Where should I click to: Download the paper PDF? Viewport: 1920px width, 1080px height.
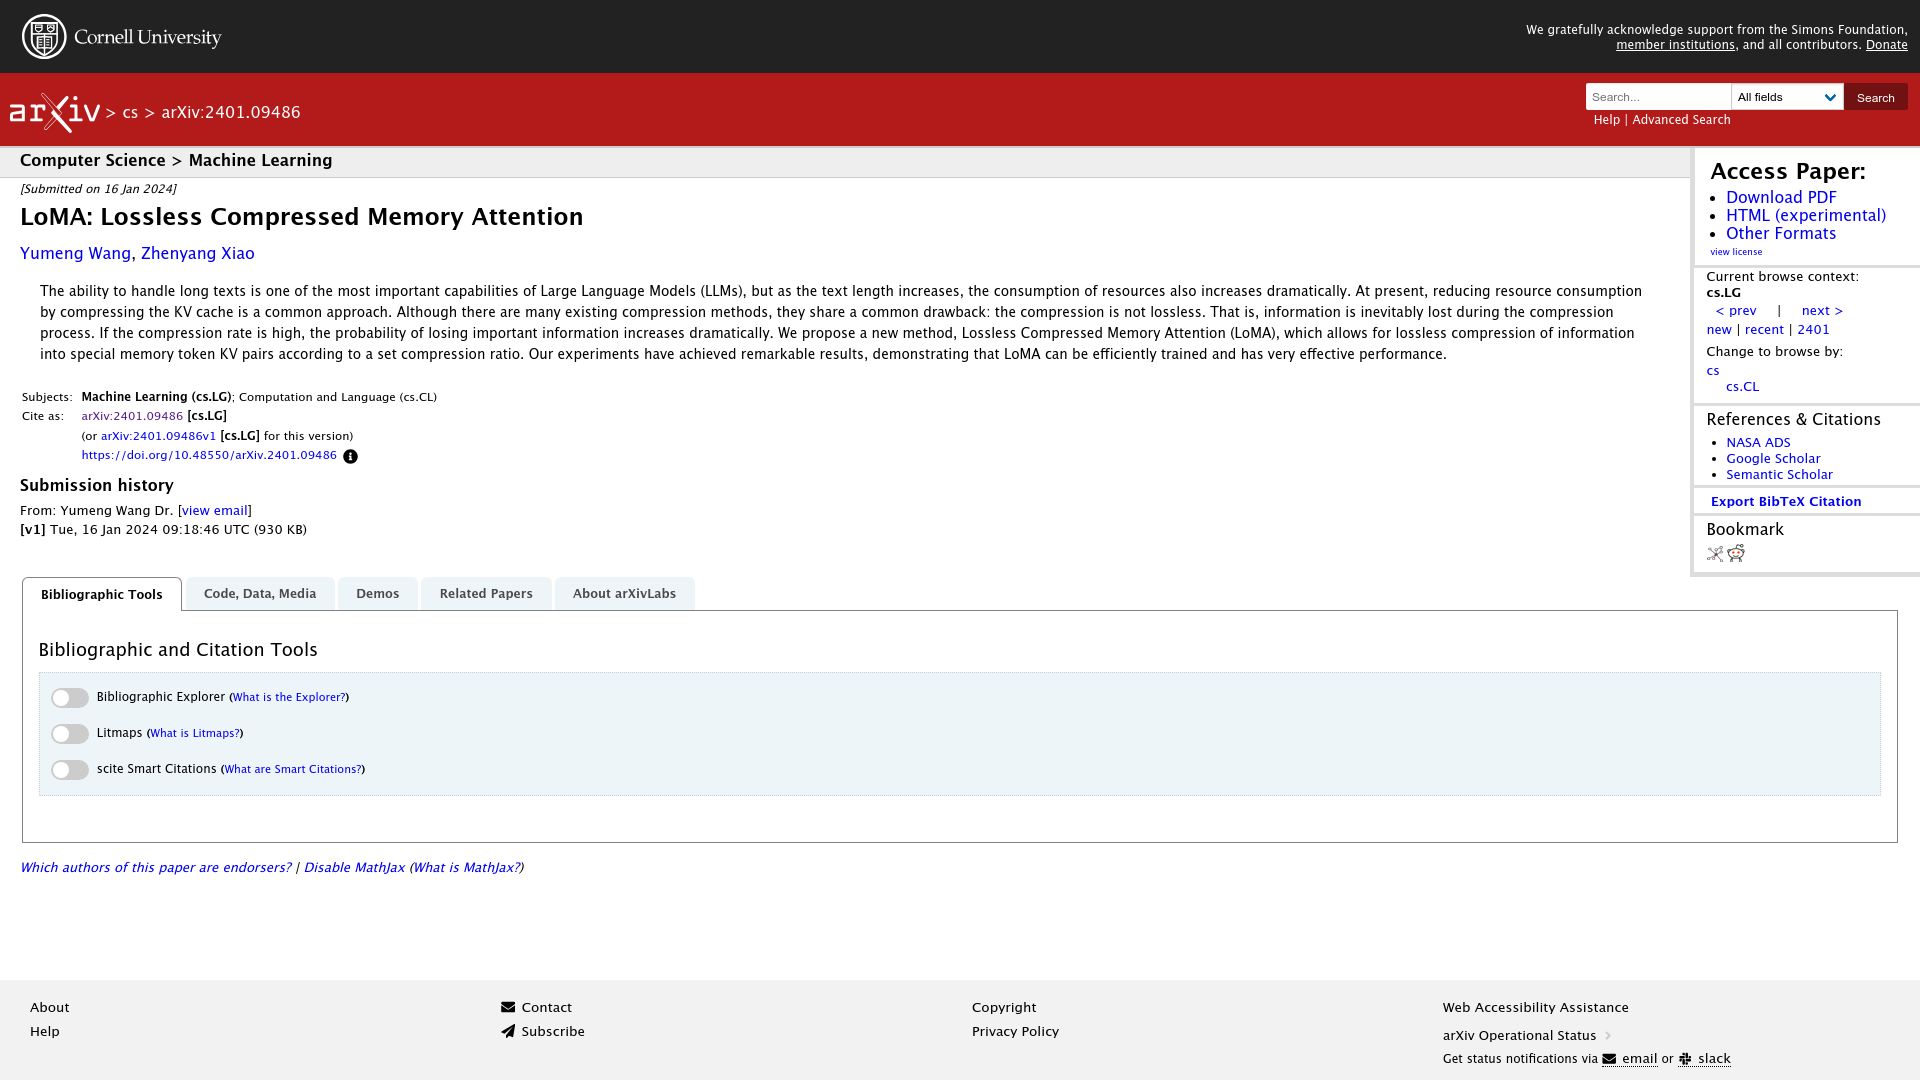pos(1781,198)
